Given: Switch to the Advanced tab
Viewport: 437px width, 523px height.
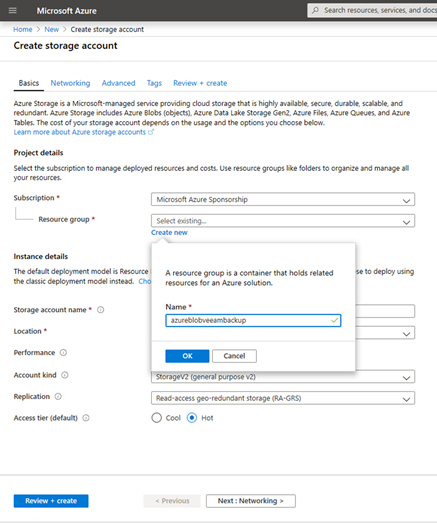Looking at the screenshot, I should coord(118,83).
